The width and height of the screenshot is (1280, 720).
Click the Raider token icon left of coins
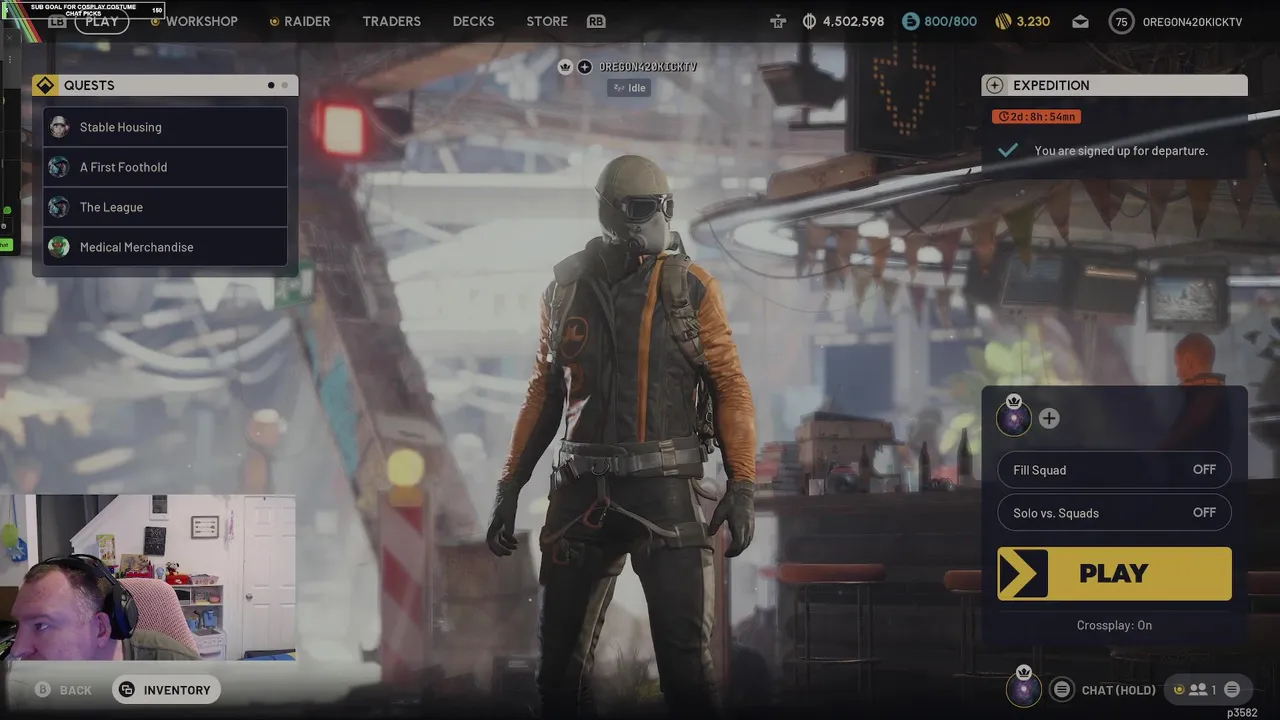(x=778, y=21)
